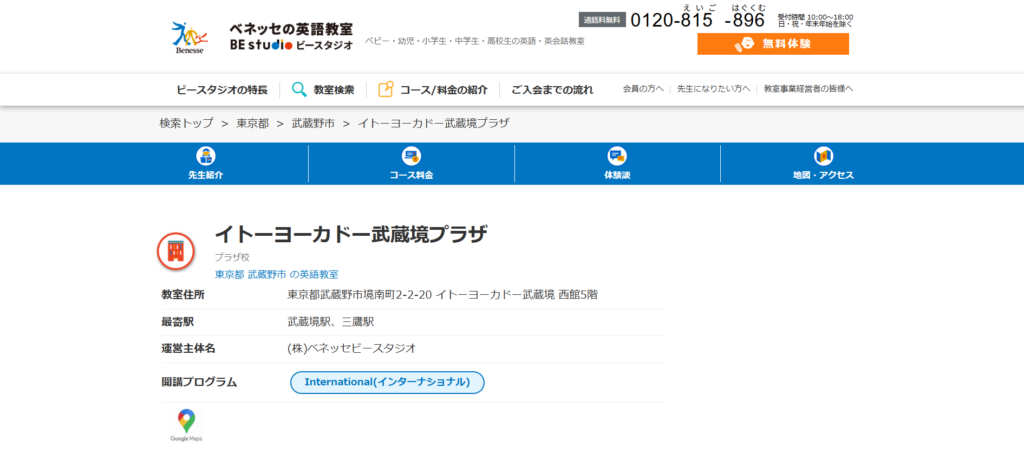Screen dimensions: 1024x465
Task: Open ご入会までの流れ menu item
Action: pyautogui.click(x=552, y=90)
